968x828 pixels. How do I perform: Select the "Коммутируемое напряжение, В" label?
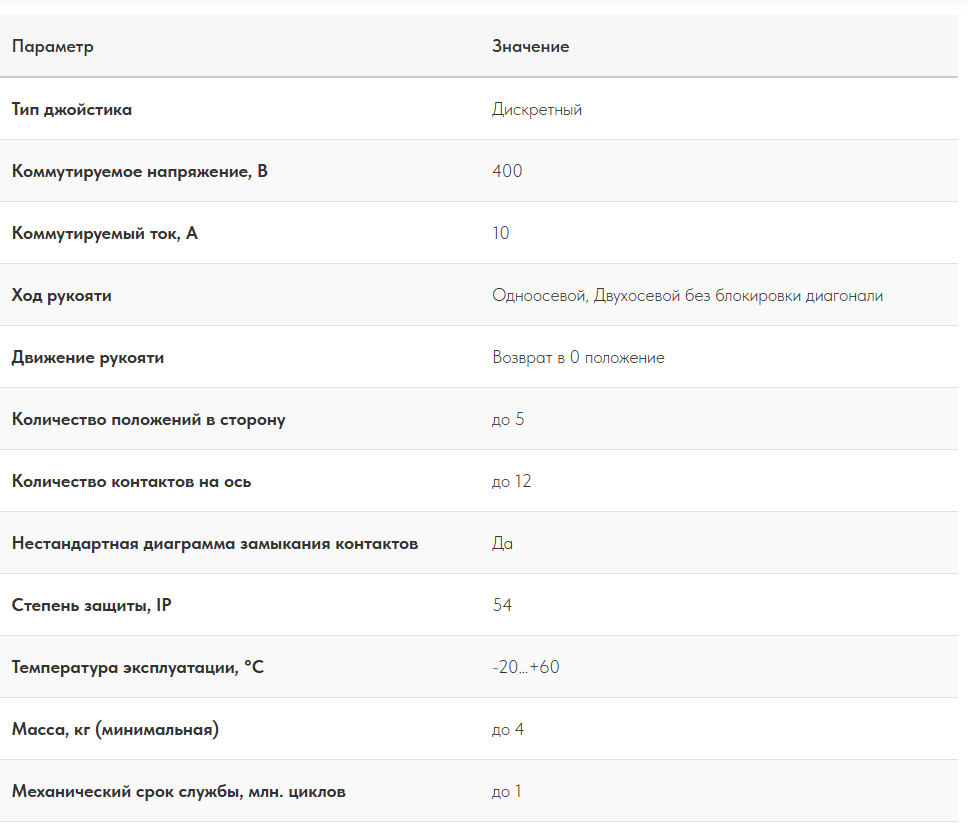pos(140,172)
